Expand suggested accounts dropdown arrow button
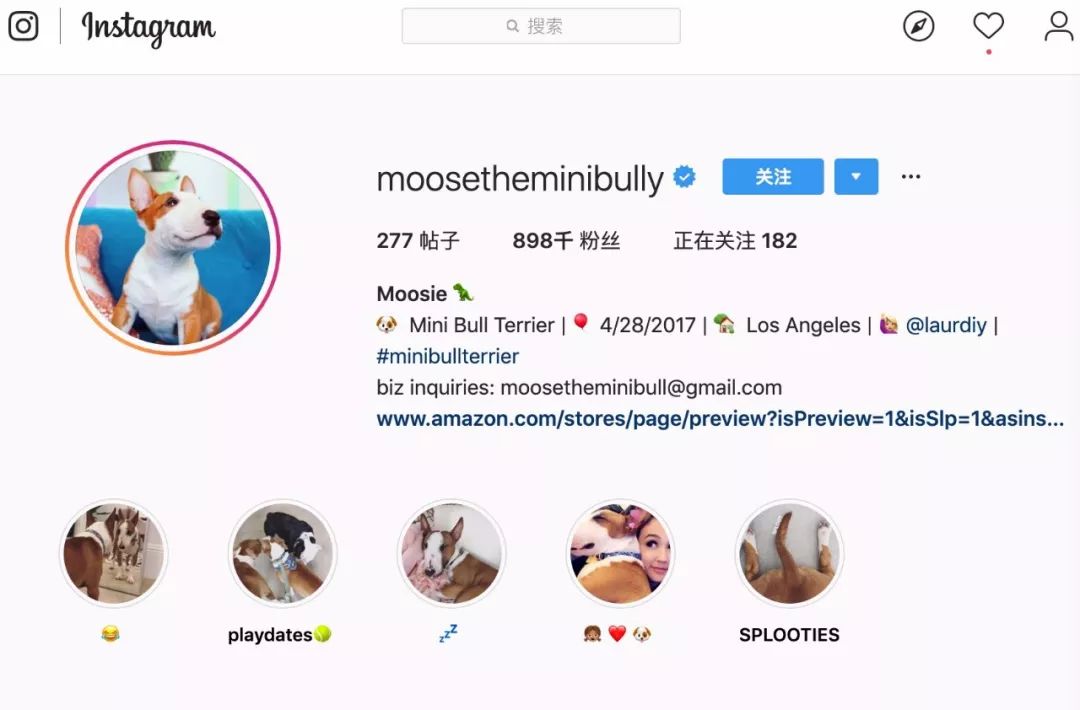 tap(856, 176)
